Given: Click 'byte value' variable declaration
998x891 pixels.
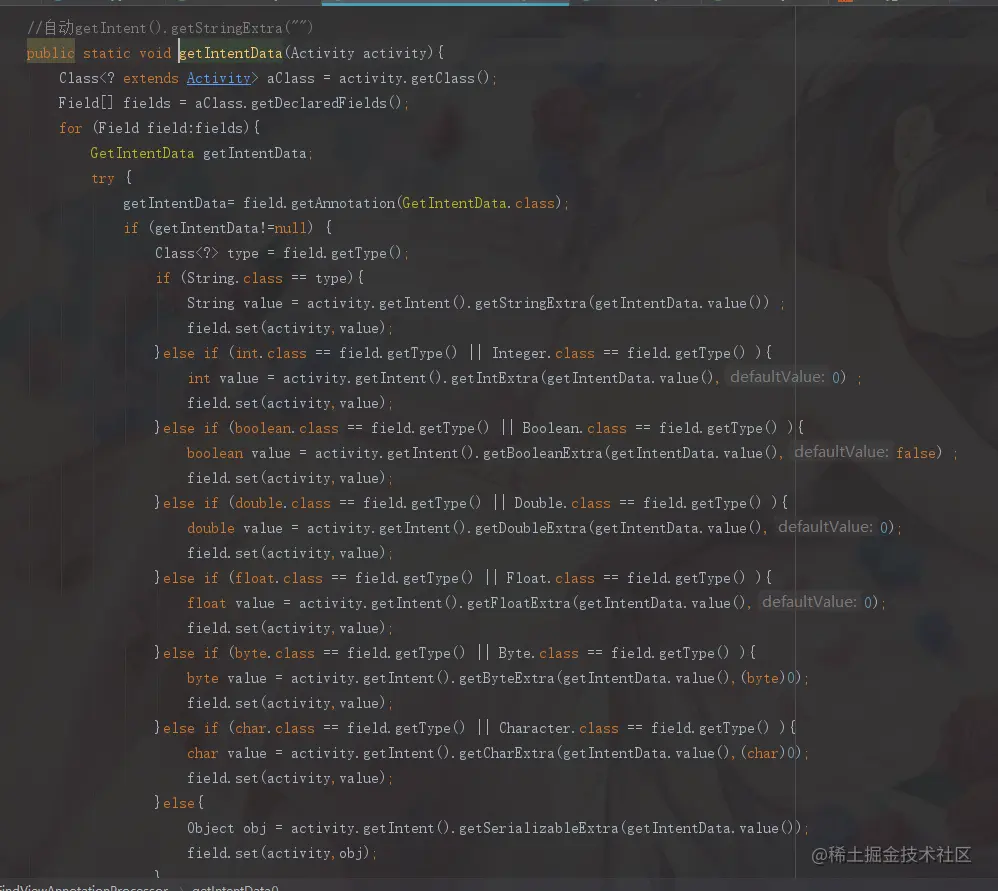Looking at the screenshot, I should click(x=227, y=678).
